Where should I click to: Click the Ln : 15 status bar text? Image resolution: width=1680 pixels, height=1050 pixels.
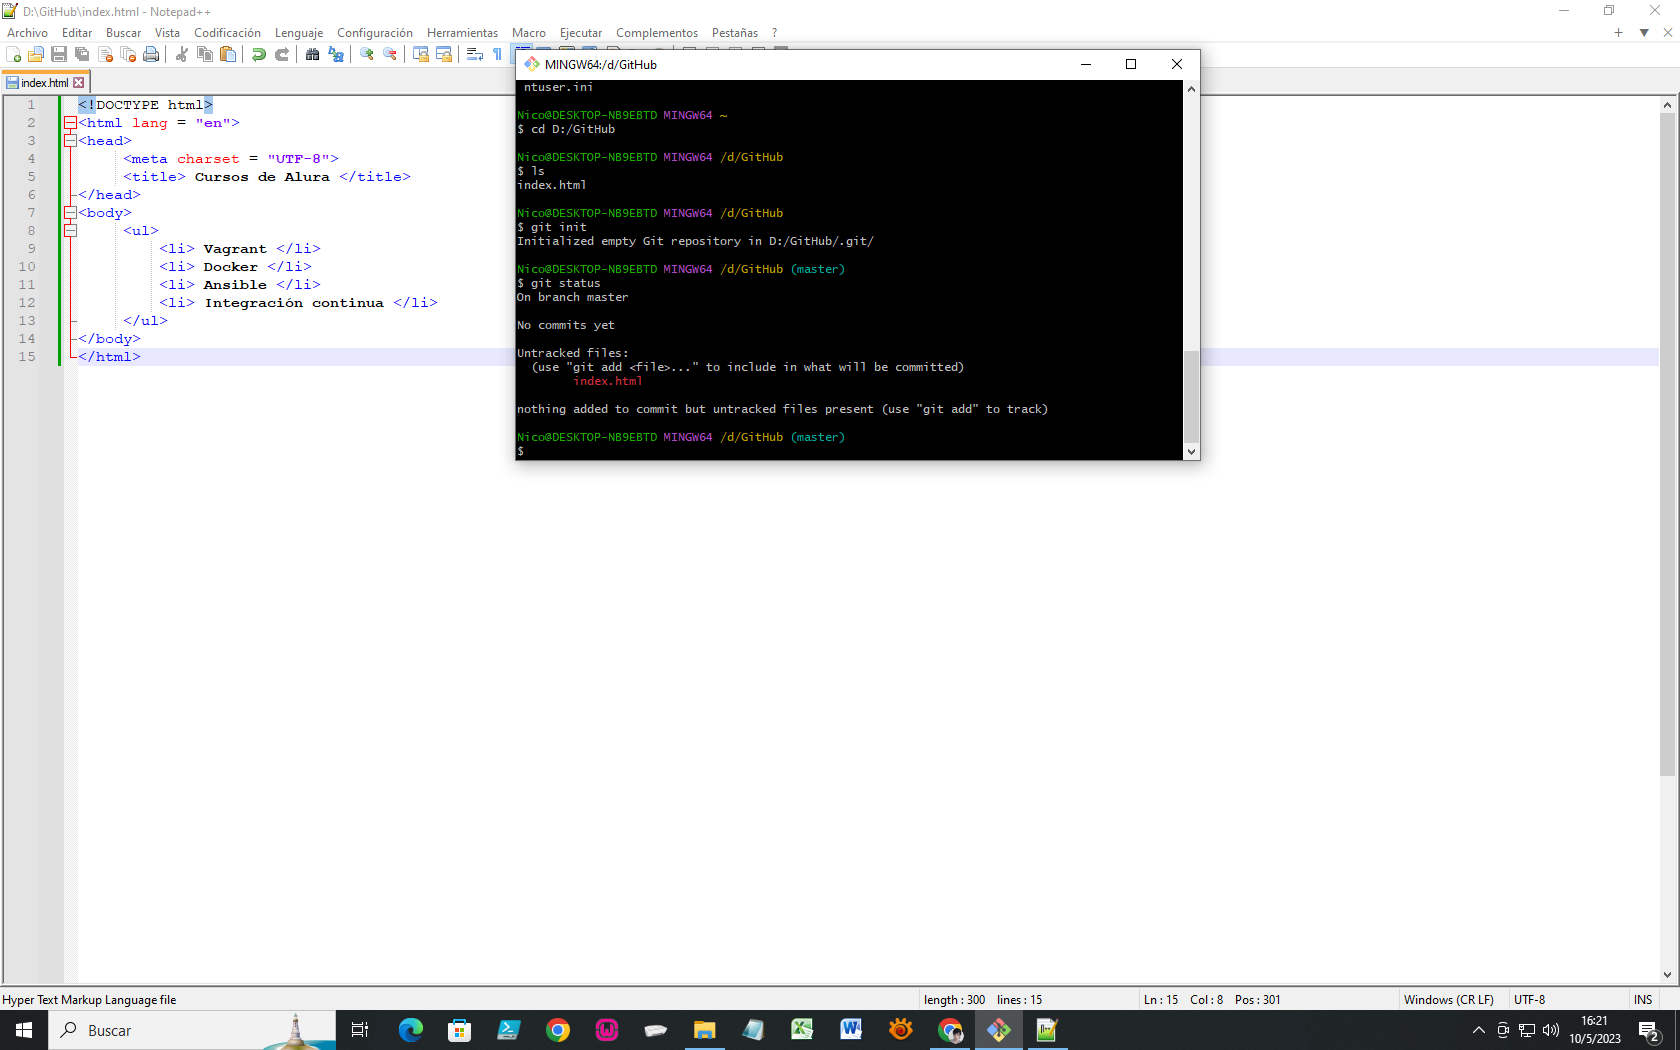[1161, 1000]
